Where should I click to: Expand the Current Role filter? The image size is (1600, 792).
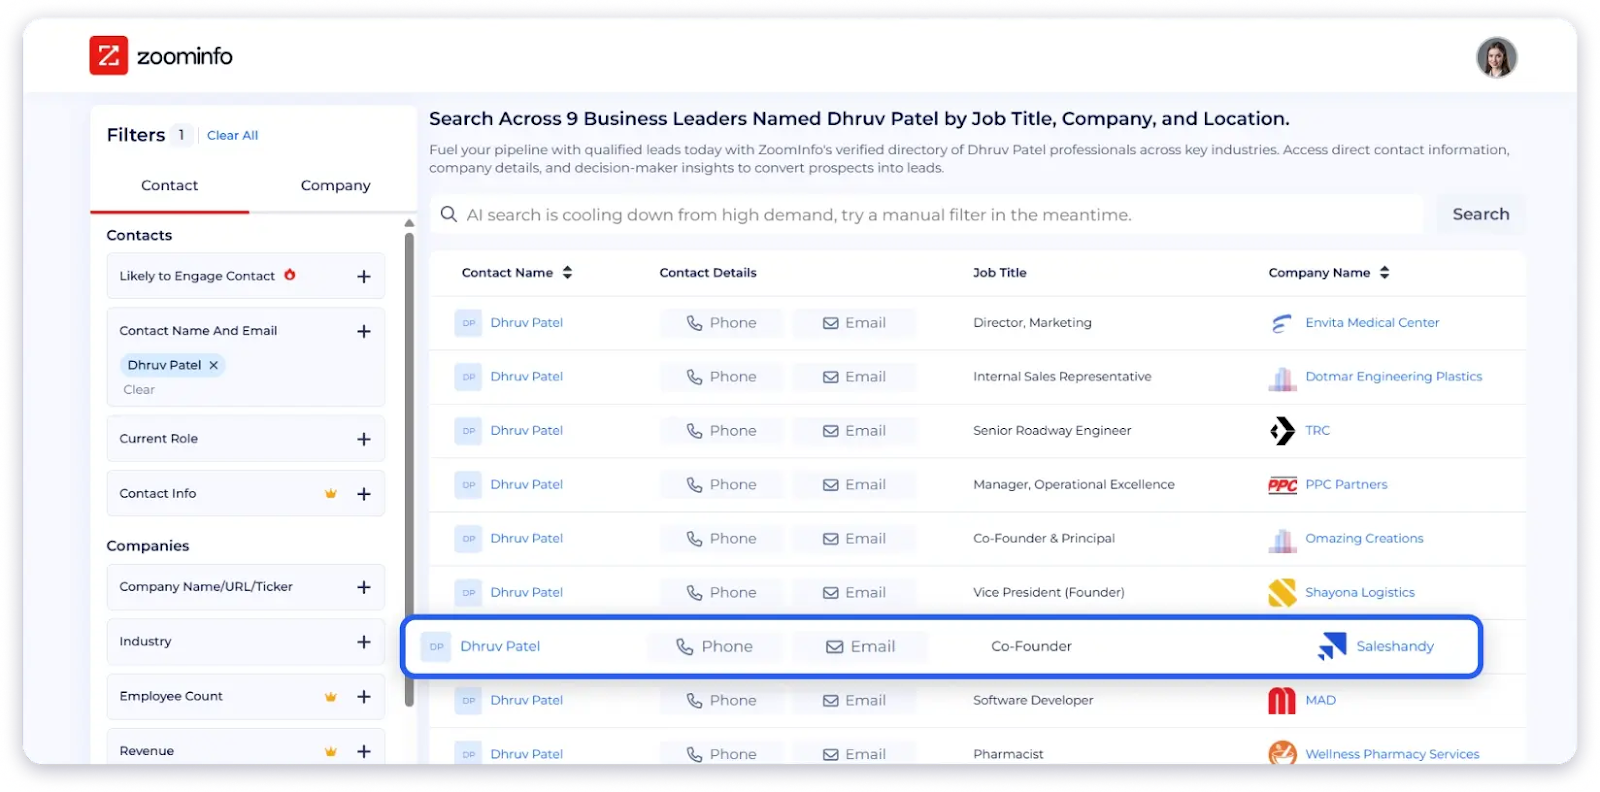point(364,439)
